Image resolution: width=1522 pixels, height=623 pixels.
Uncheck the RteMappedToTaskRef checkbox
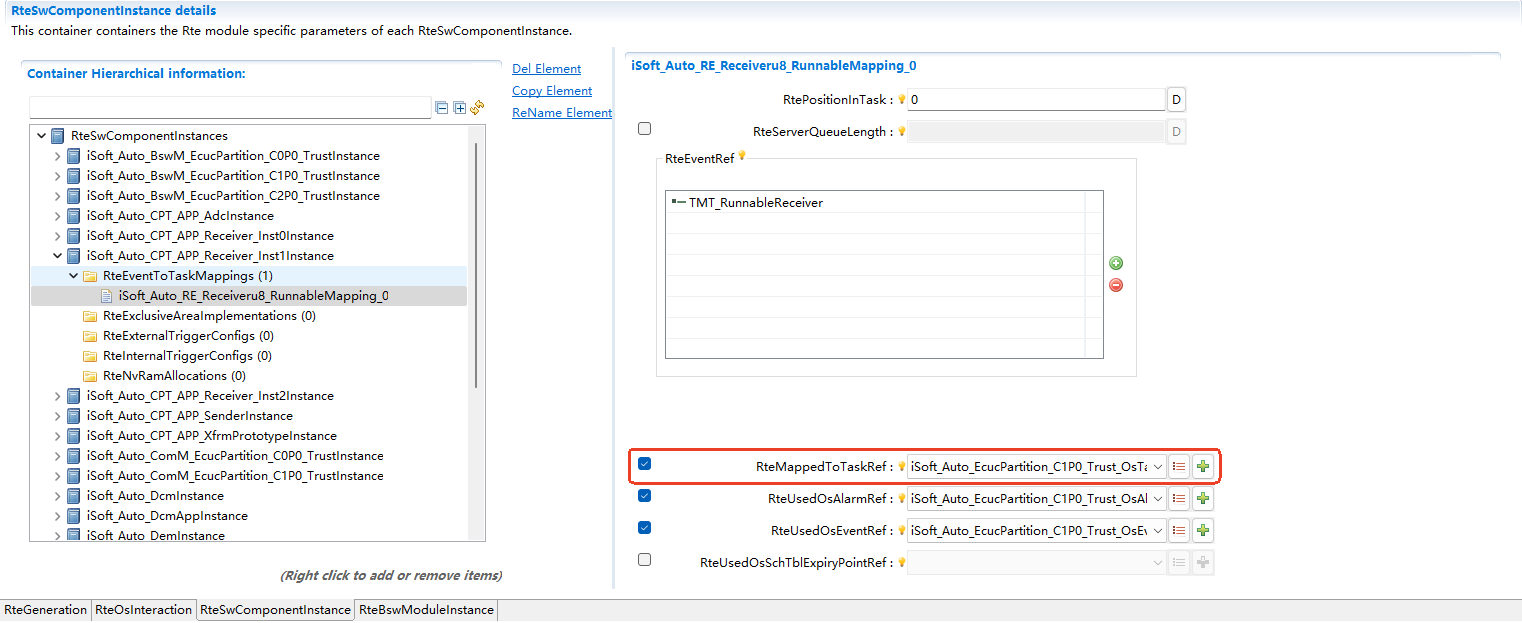tap(644, 464)
